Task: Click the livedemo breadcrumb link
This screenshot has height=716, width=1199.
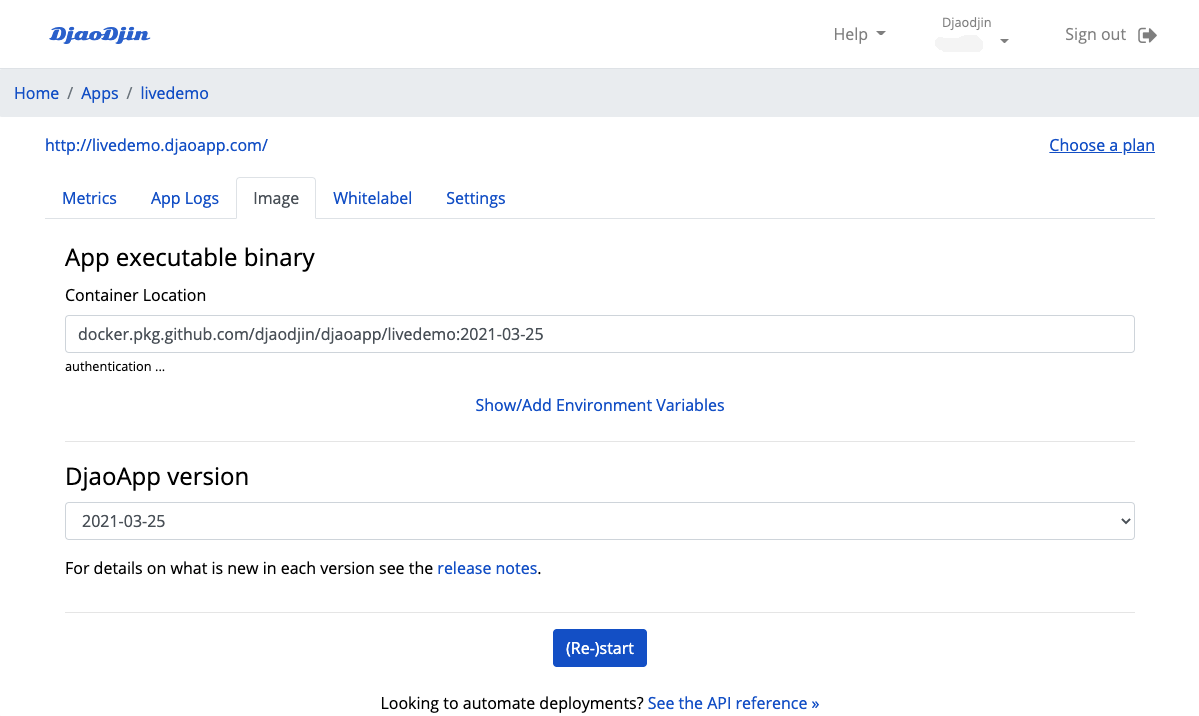Action: (x=174, y=93)
